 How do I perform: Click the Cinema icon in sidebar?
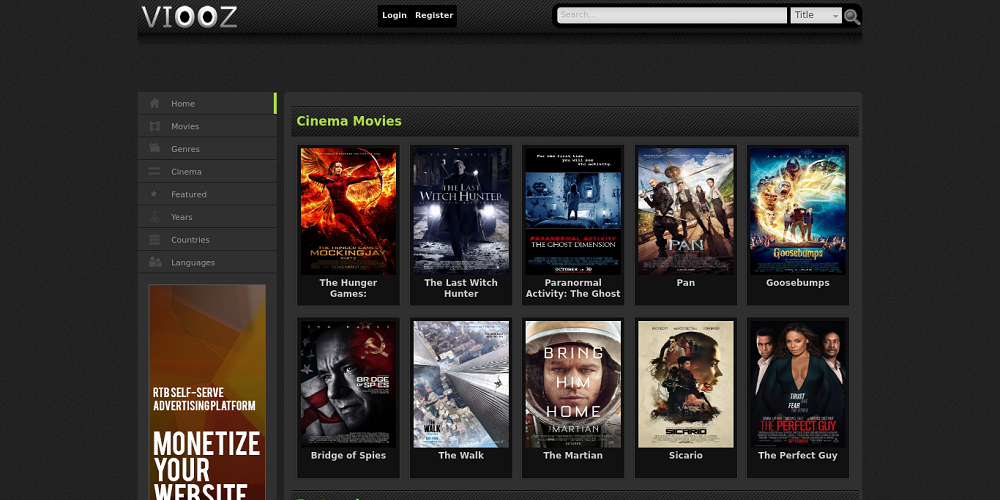click(154, 172)
